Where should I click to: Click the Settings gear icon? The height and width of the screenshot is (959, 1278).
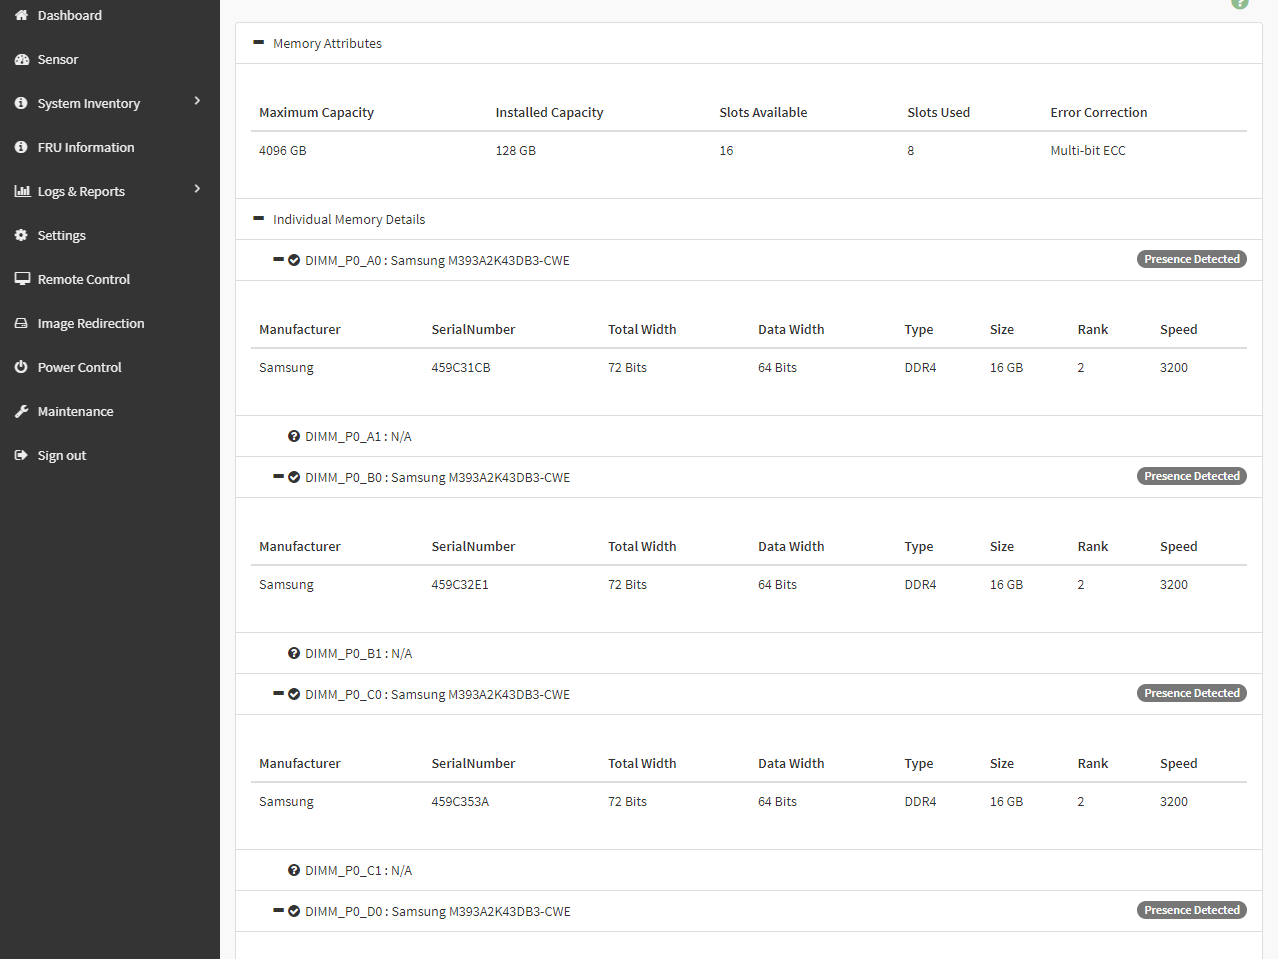(x=21, y=235)
